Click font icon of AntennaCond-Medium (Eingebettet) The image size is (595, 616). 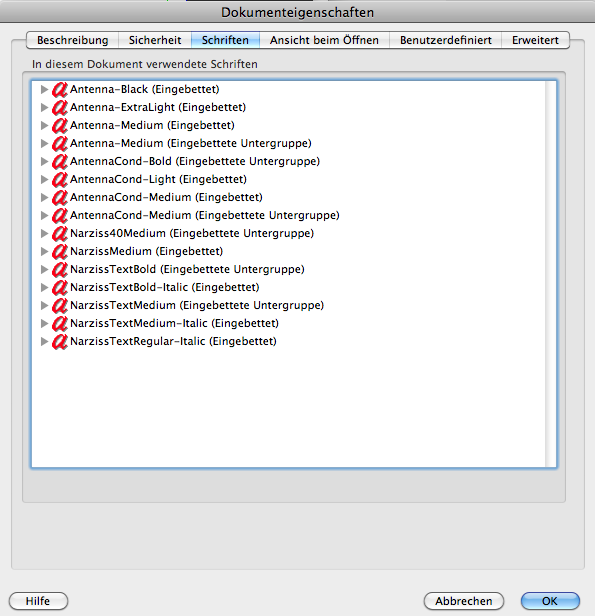click(x=60, y=198)
